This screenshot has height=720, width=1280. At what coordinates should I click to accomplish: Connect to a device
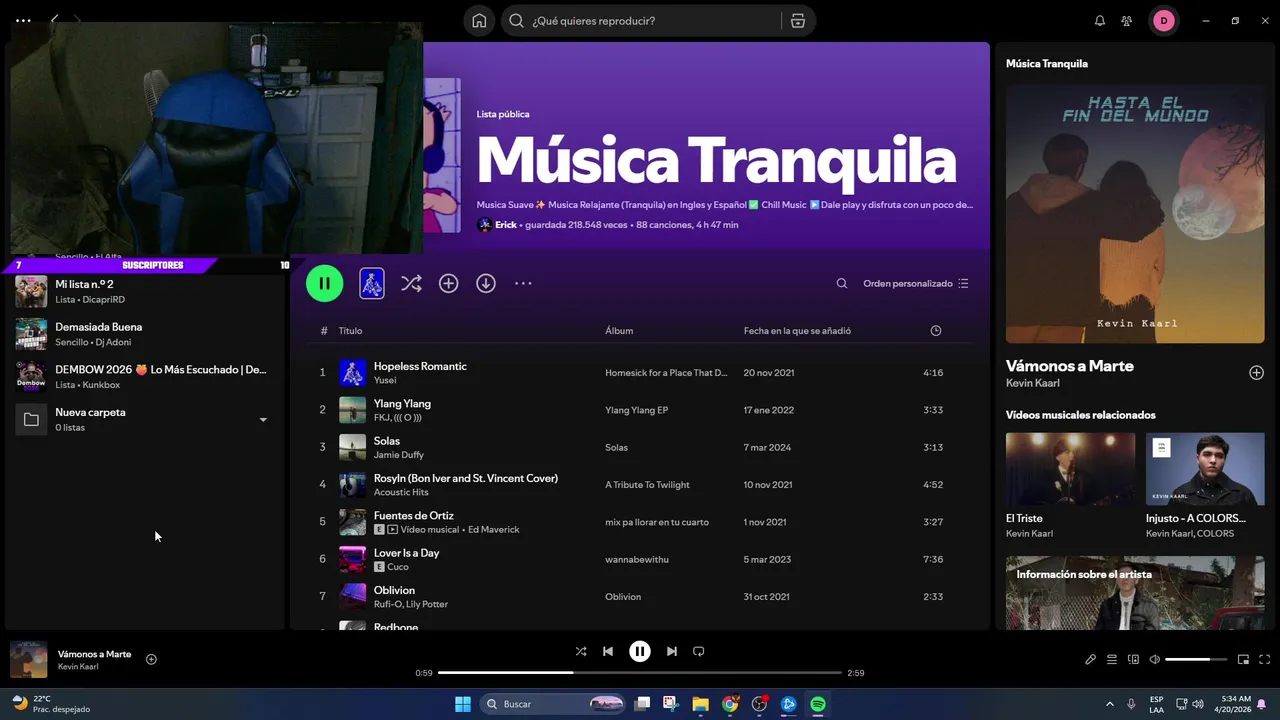[x=1133, y=659]
